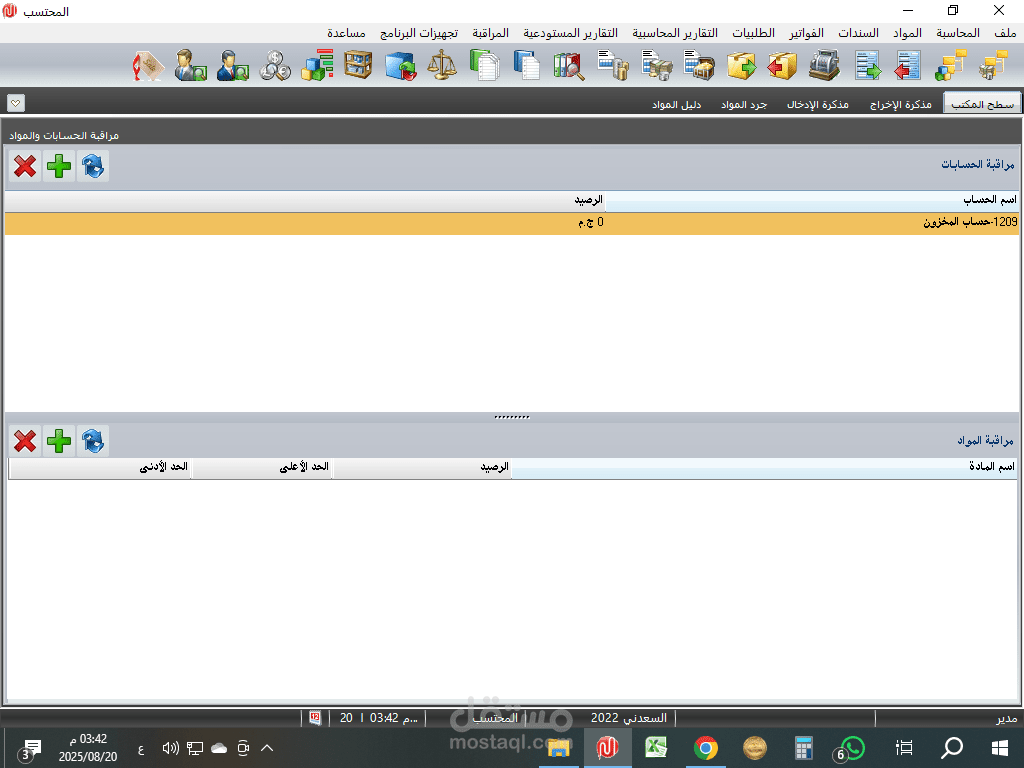Open Excel from the taskbar
Viewport: 1024px width, 768px height.
(656, 748)
